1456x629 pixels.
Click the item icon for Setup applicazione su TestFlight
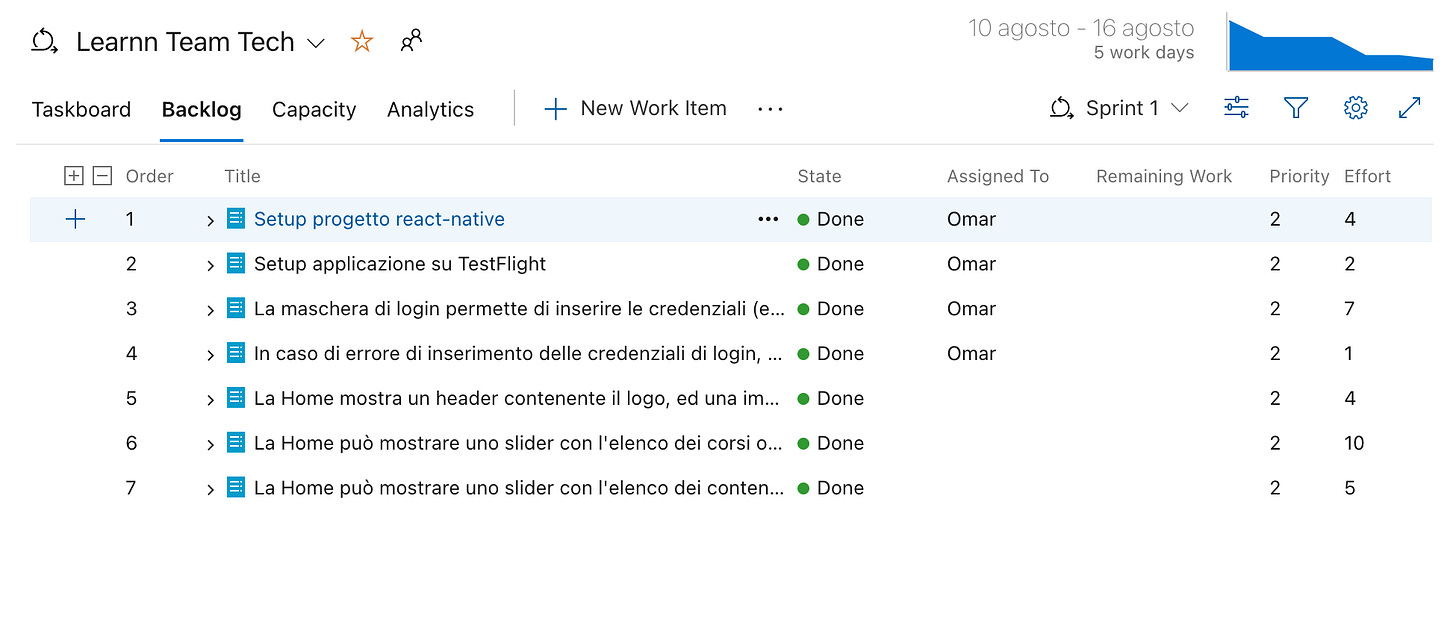click(236, 263)
